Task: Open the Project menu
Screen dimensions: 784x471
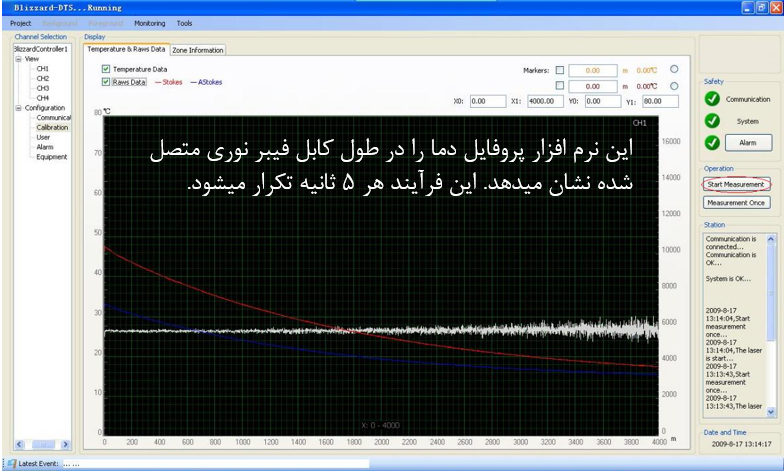Action: (x=20, y=24)
